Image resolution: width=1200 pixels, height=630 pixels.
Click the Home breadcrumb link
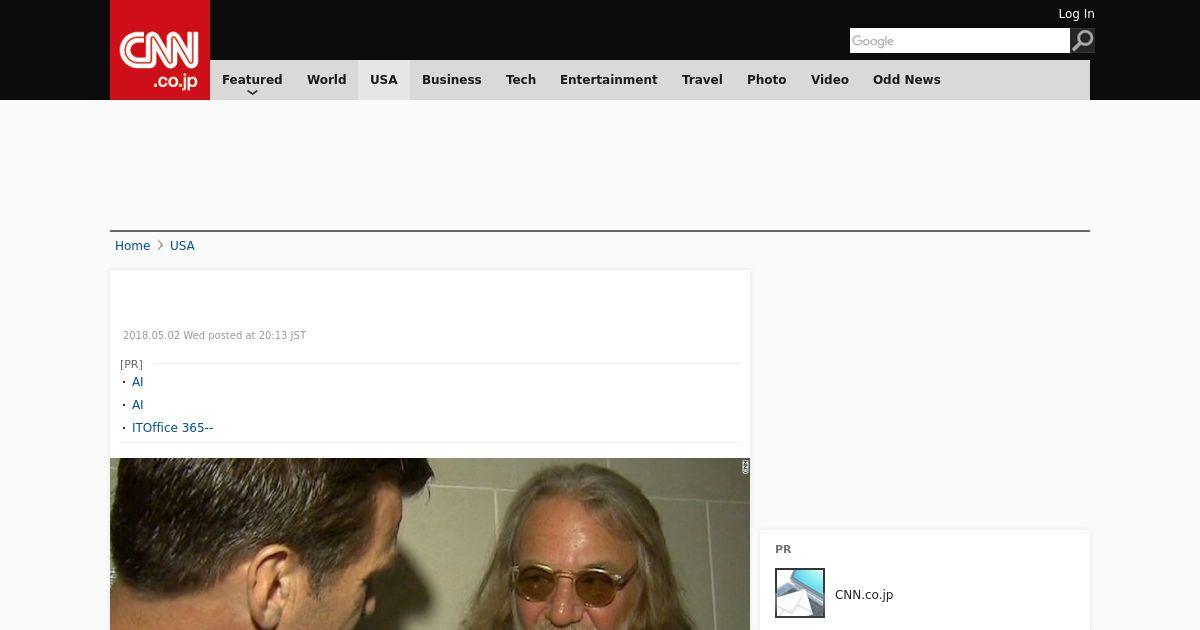[x=132, y=246]
